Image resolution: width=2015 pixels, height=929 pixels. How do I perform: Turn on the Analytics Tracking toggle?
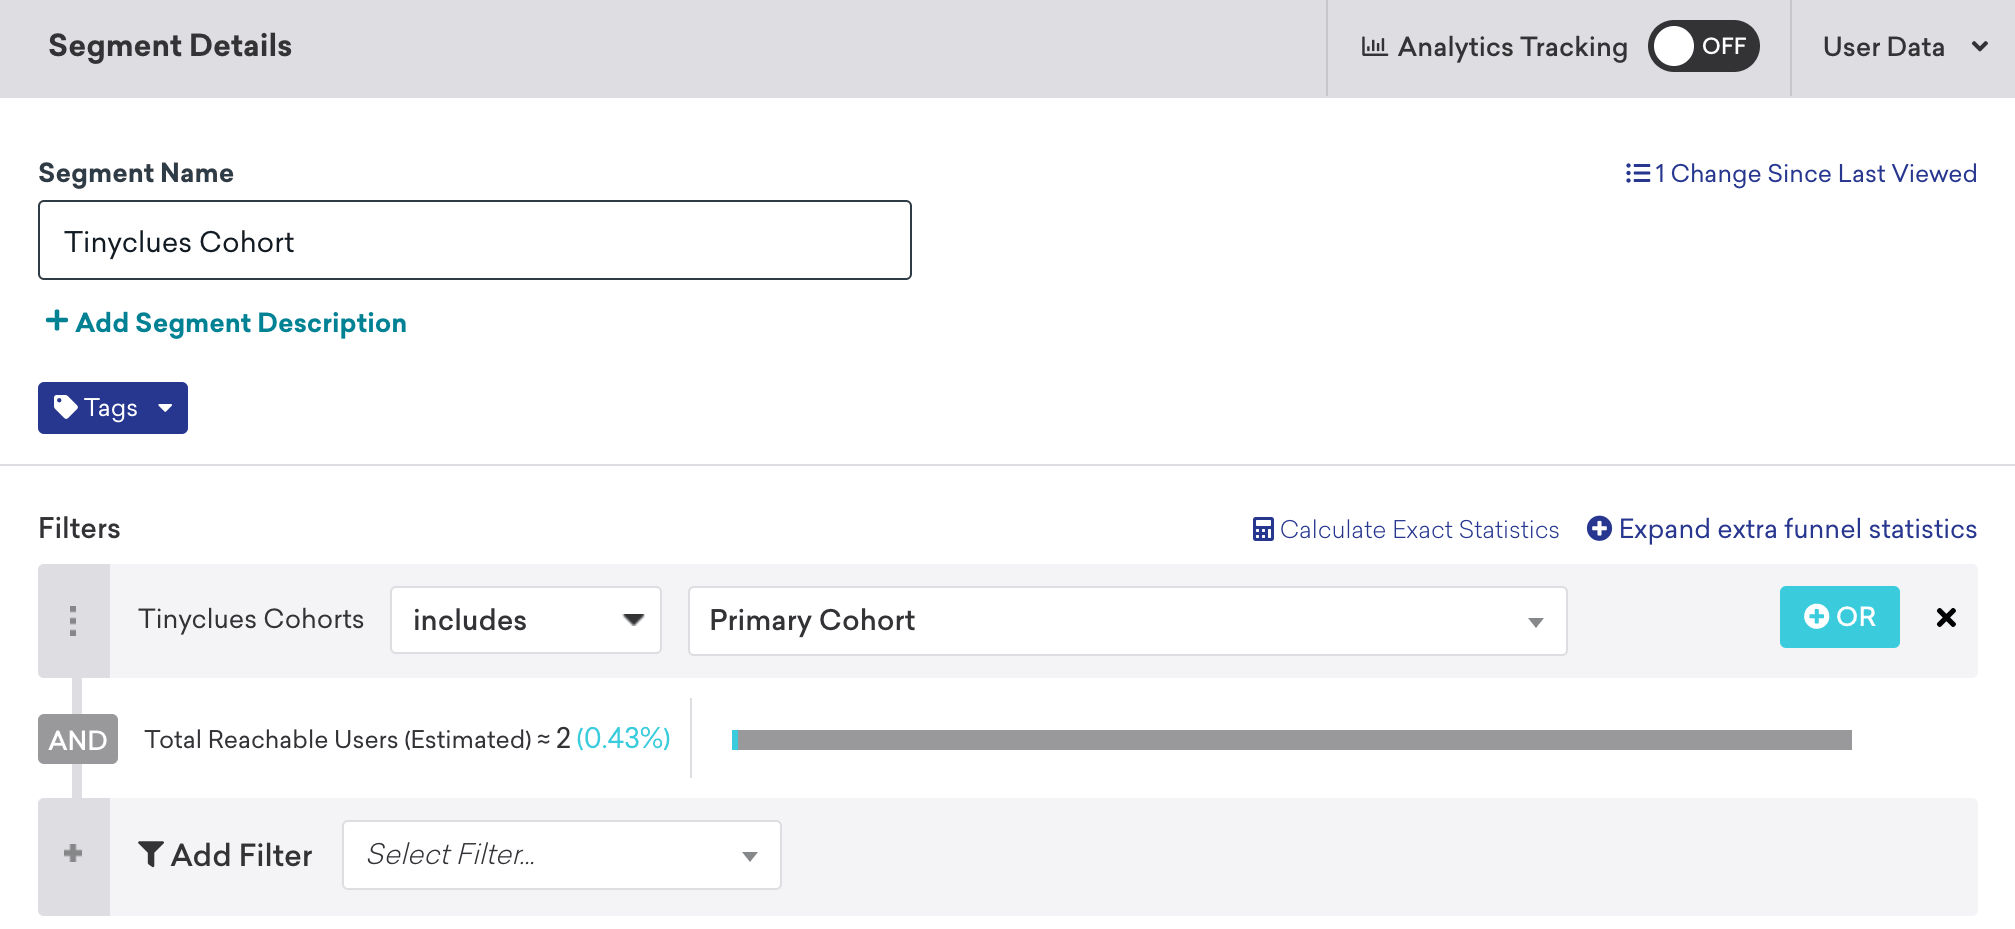pyautogui.click(x=1705, y=45)
